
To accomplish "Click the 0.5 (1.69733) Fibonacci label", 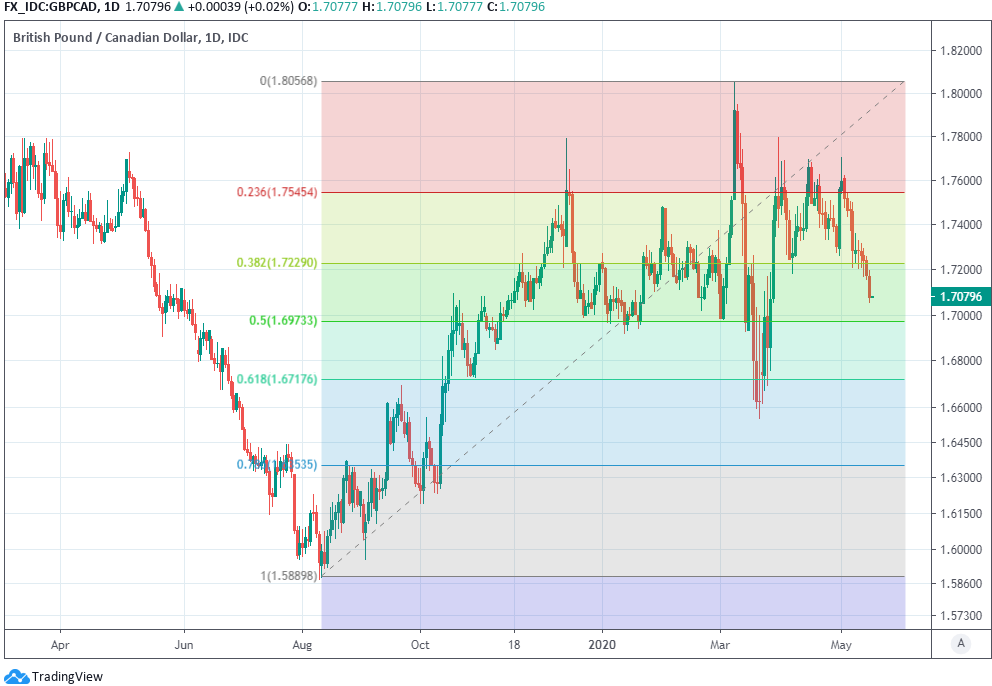I will point(283,321).
